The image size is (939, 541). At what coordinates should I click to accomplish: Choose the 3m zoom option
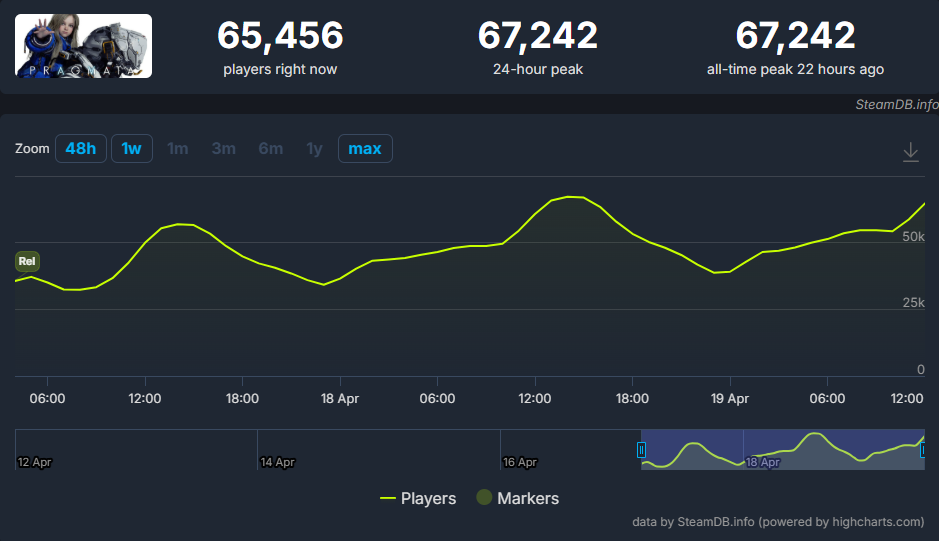[224, 149]
